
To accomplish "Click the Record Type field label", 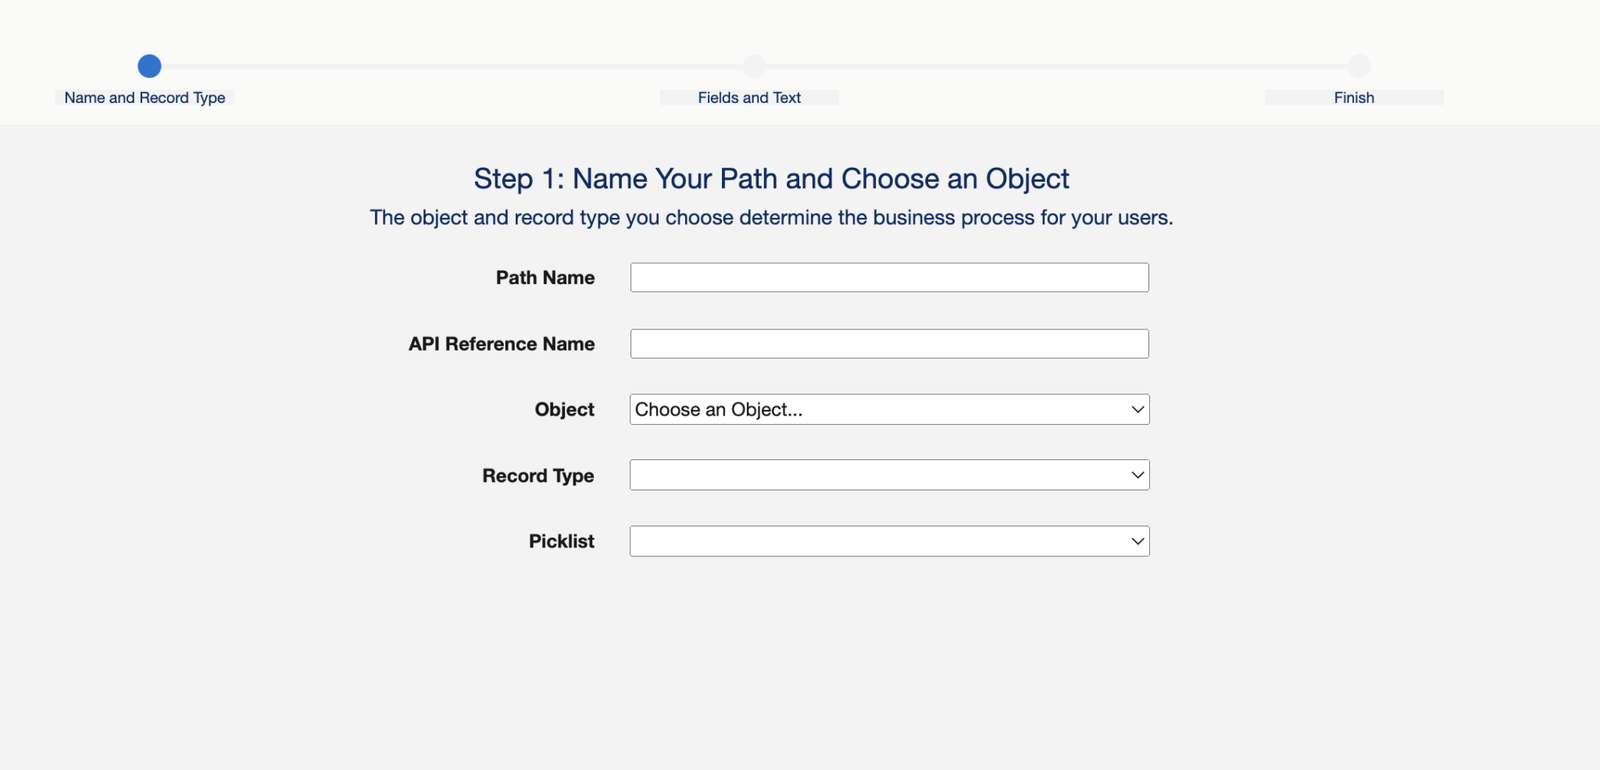I will click(538, 476).
